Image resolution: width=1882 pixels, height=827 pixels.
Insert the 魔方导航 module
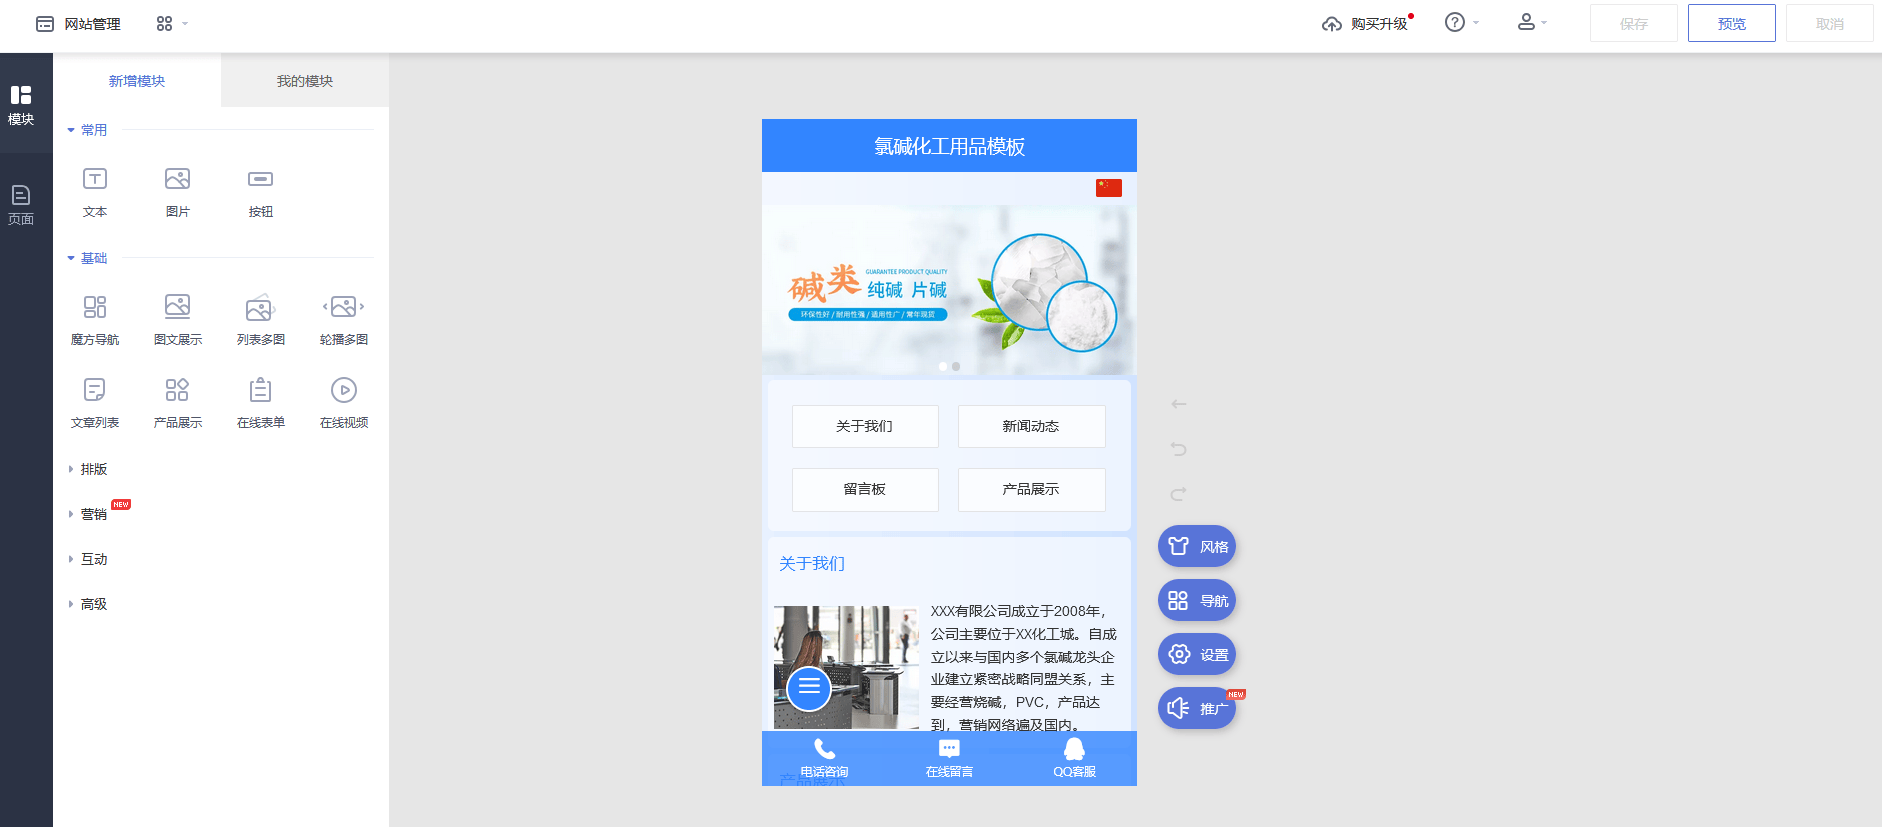(x=95, y=320)
